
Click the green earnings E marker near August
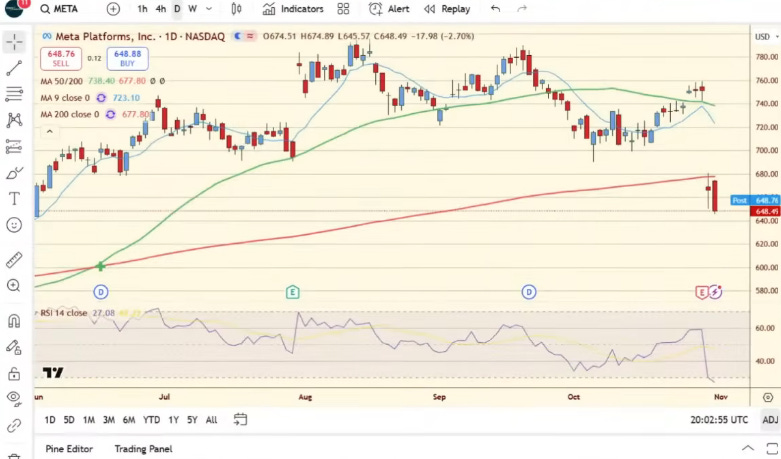(x=292, y=292)
